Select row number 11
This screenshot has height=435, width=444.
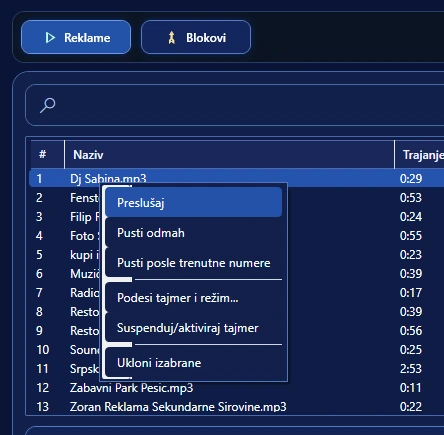43,369
